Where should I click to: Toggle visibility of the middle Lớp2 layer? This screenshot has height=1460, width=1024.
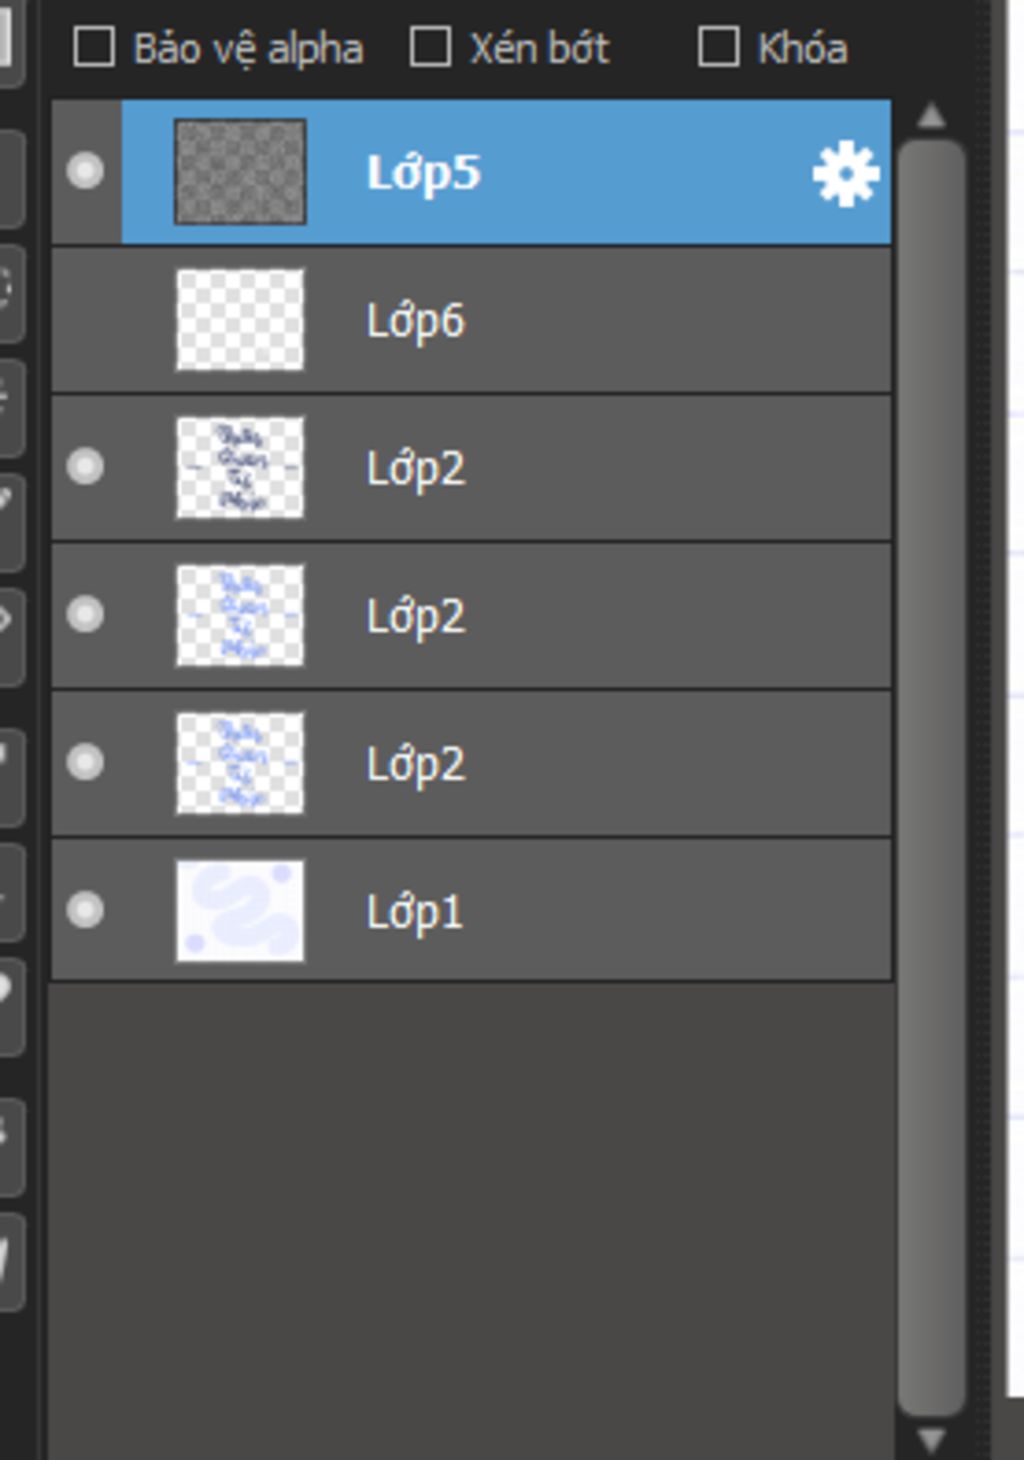85,614
